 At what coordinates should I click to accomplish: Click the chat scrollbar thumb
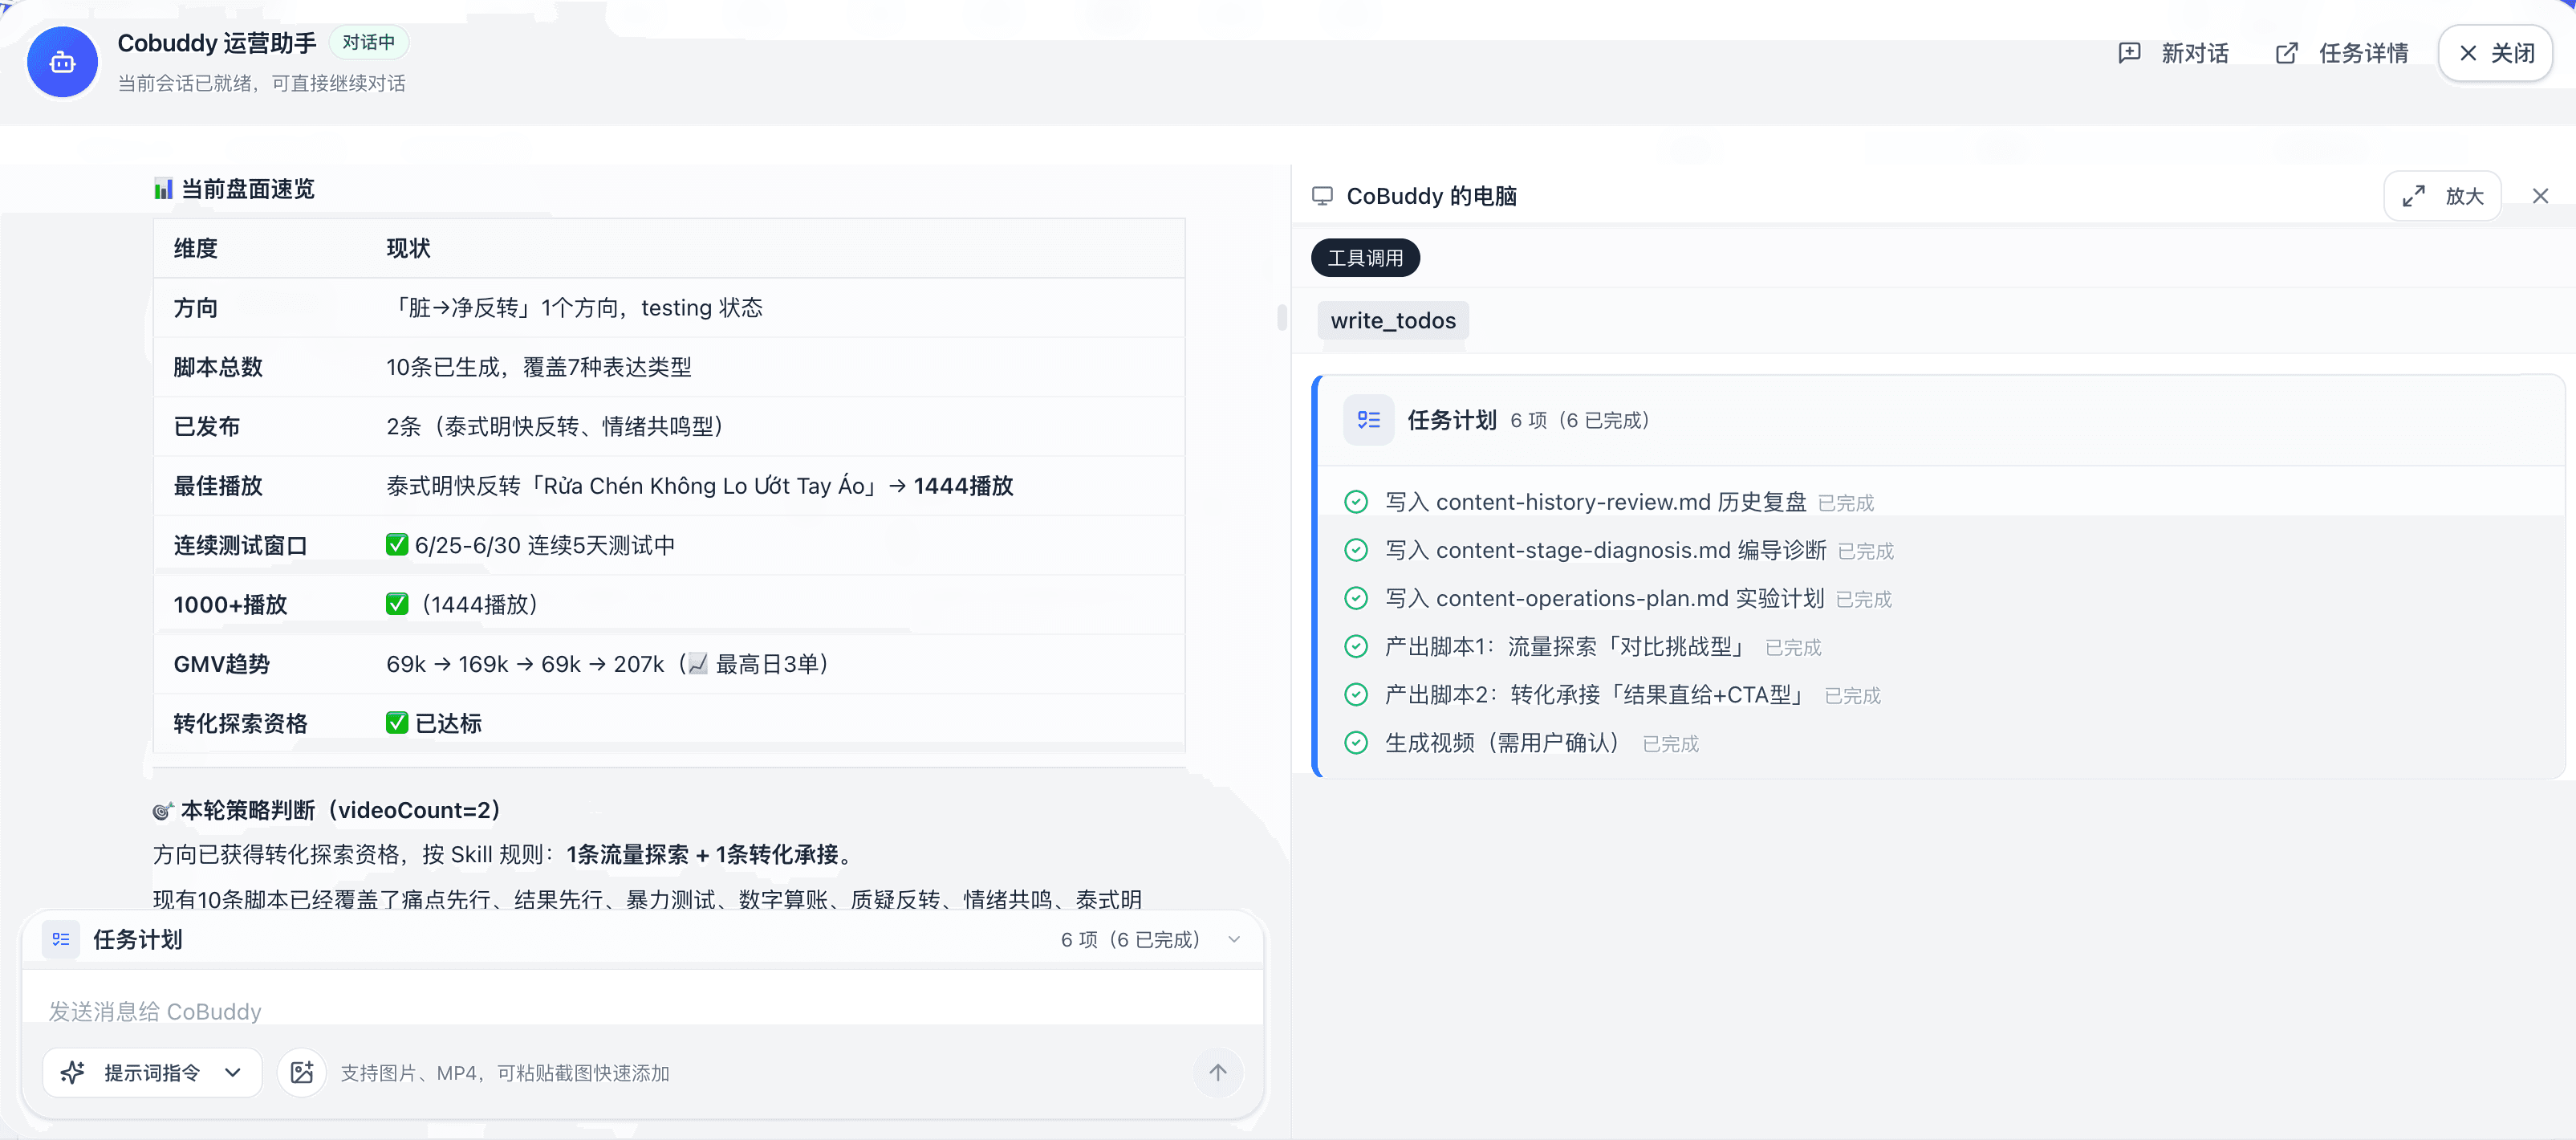click(x=1282, y=317)
